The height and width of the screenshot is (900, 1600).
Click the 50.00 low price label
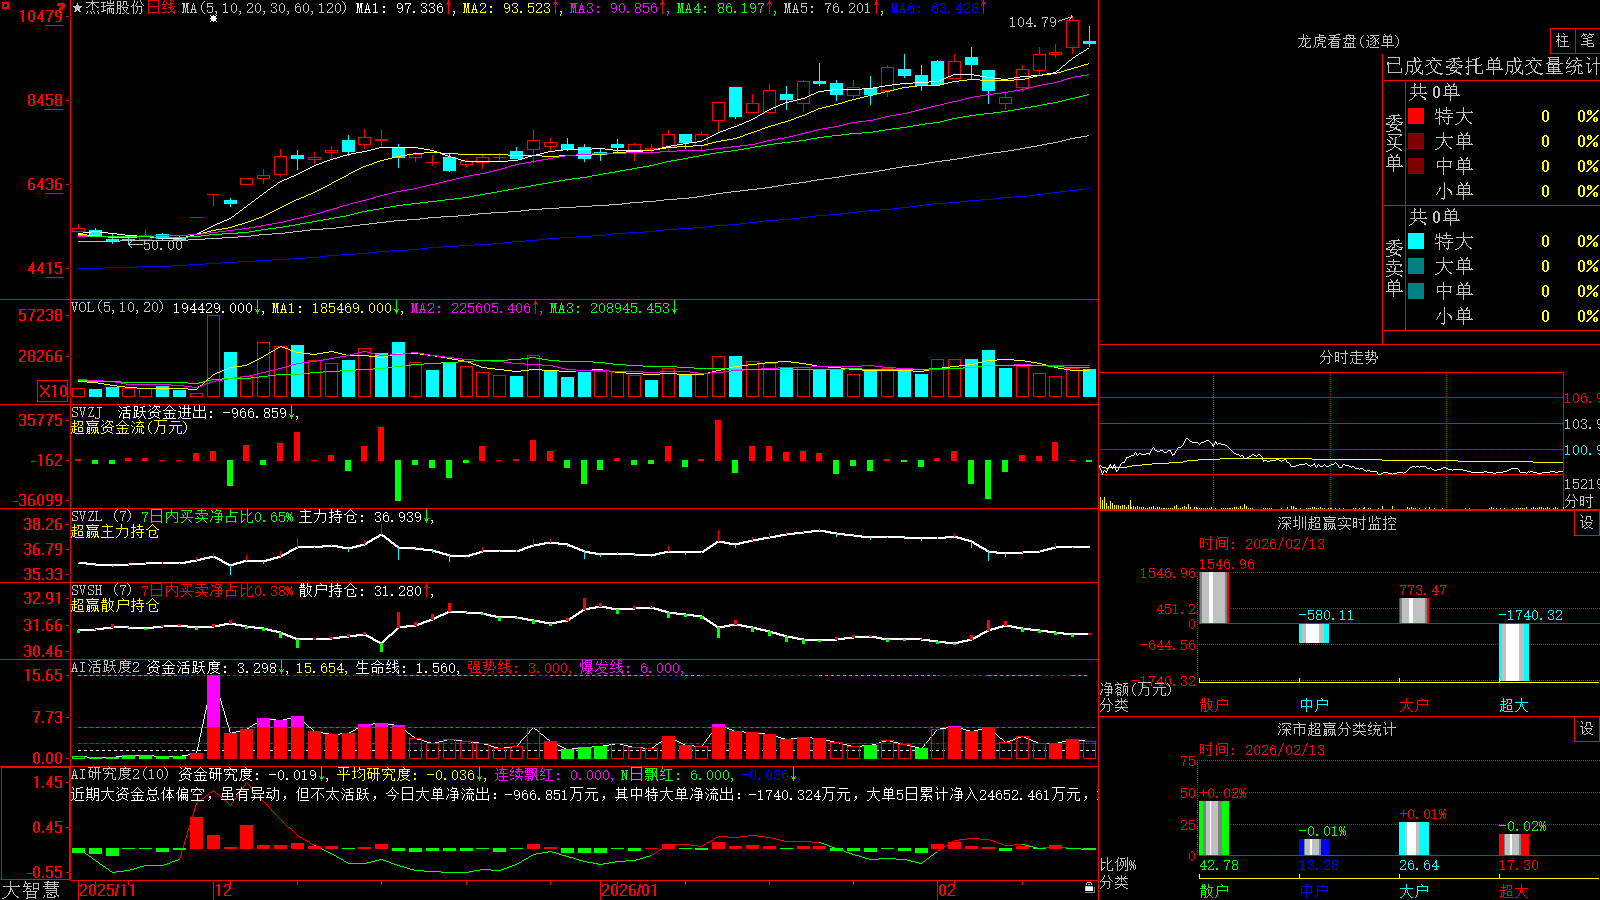163,245
